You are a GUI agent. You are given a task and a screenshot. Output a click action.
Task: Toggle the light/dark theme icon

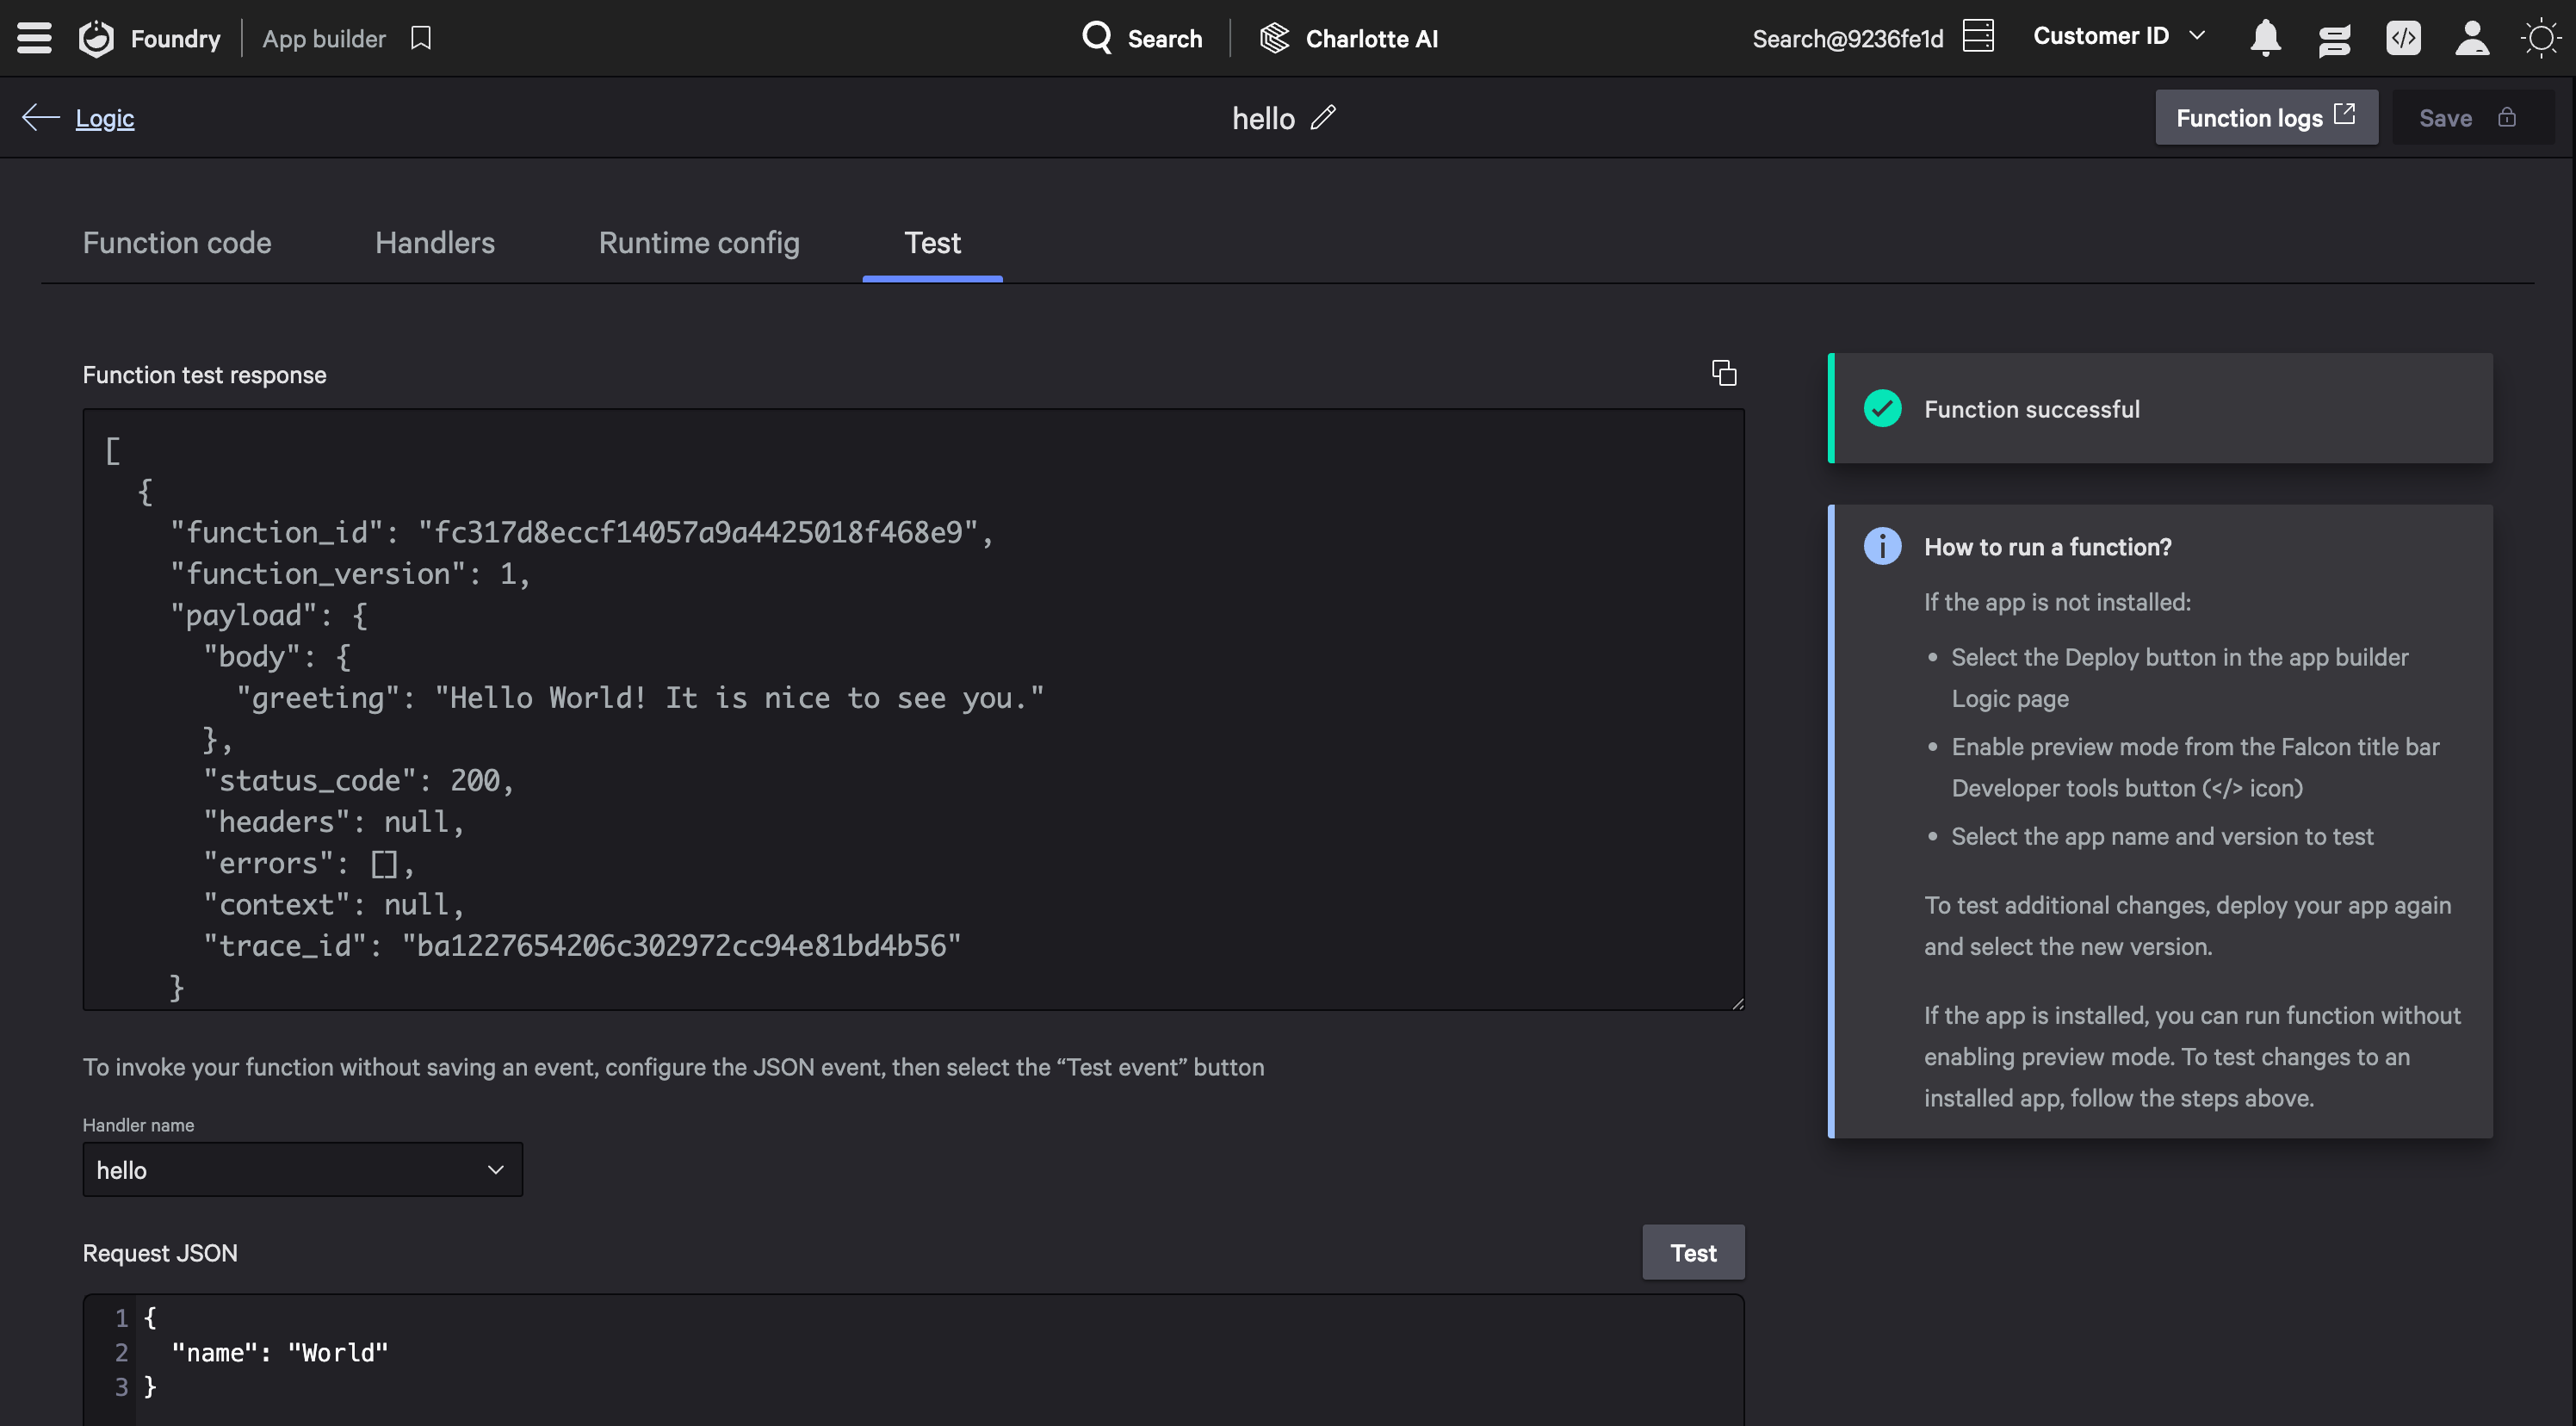tap(2540, 38)
